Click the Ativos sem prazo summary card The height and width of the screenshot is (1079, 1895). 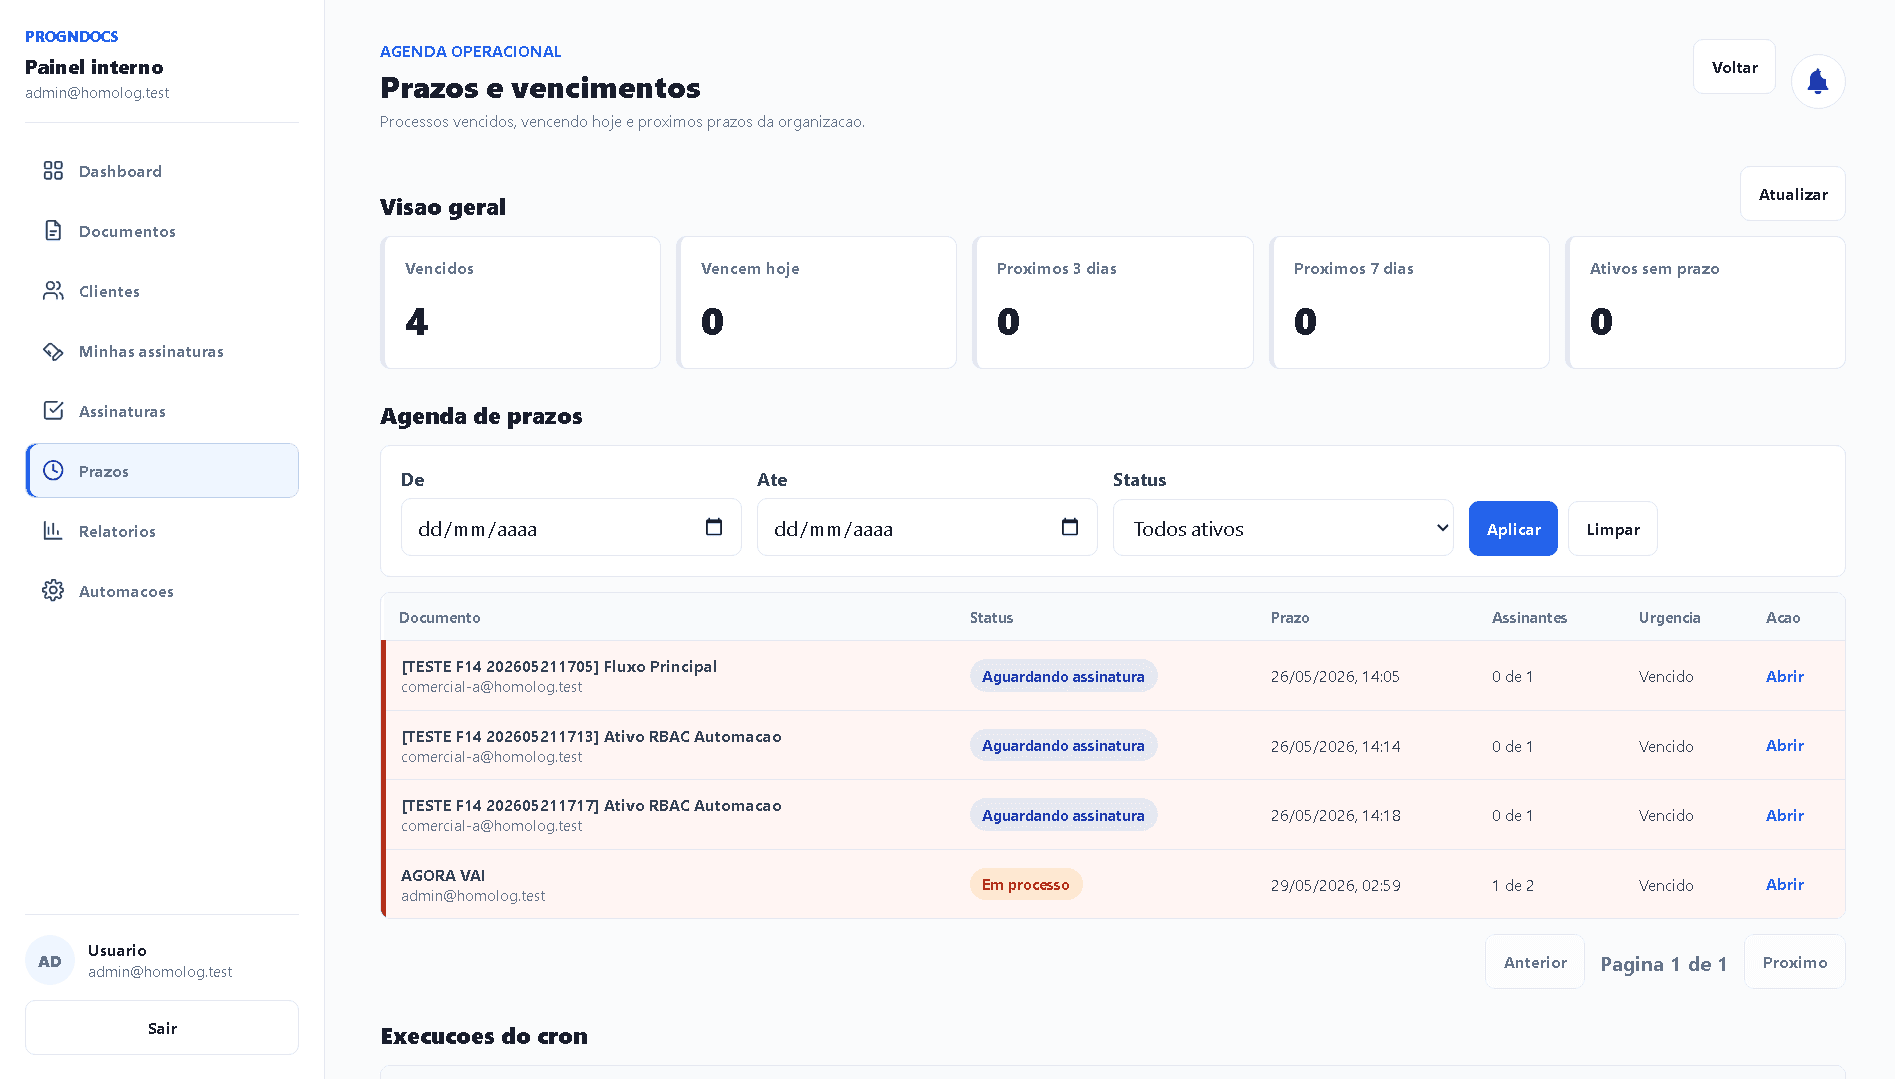point(1705,302)
